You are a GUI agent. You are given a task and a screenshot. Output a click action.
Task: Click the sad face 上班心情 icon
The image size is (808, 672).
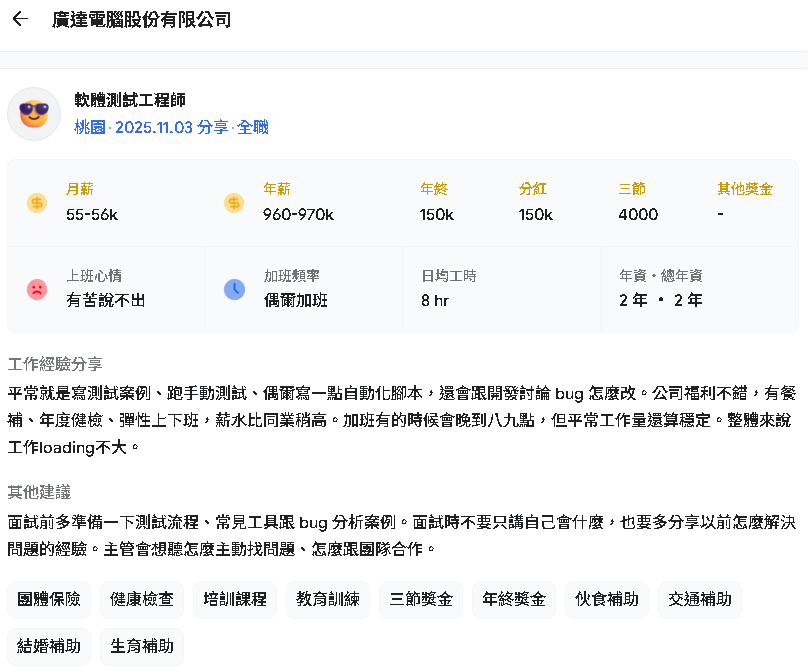[37, 290]
